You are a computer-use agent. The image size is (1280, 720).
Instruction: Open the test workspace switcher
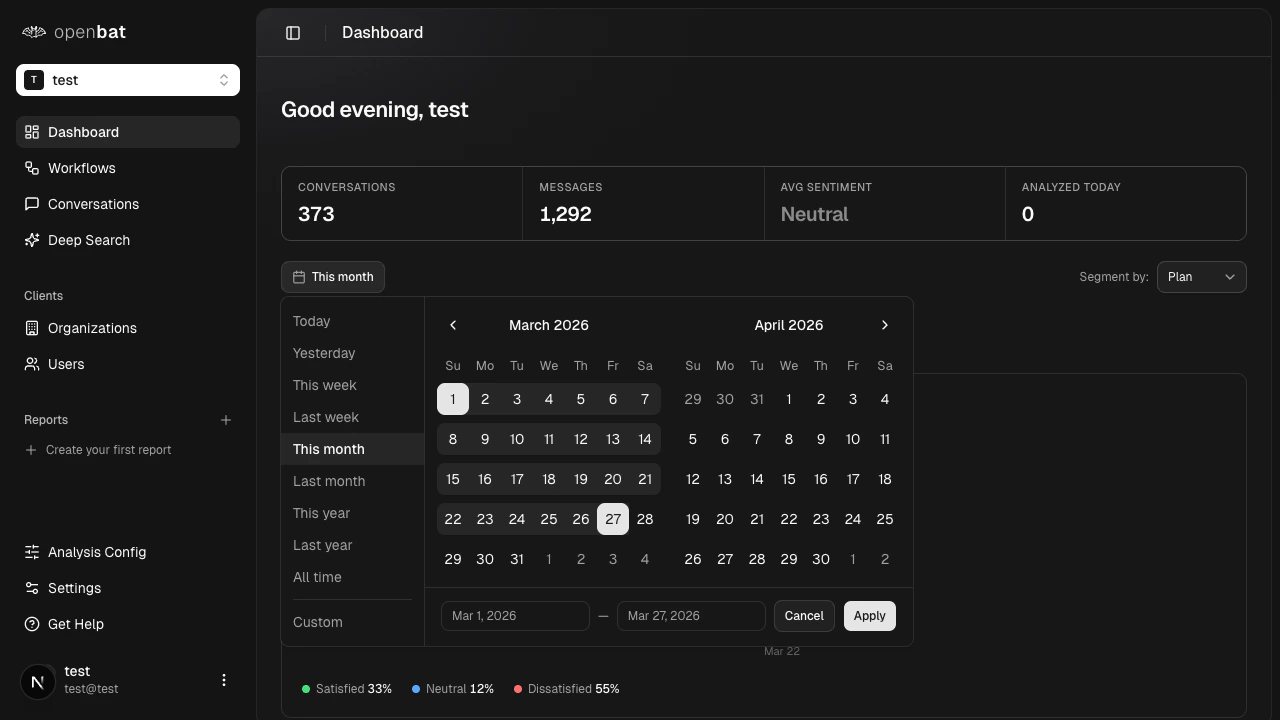[128, 80]
